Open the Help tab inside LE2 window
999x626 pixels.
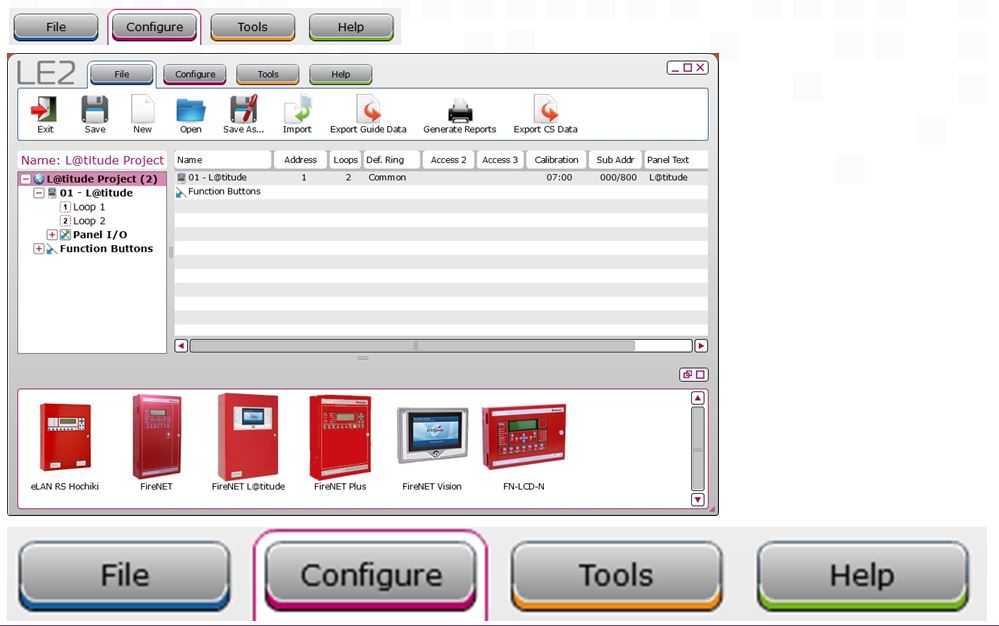(x=340, y=74)
